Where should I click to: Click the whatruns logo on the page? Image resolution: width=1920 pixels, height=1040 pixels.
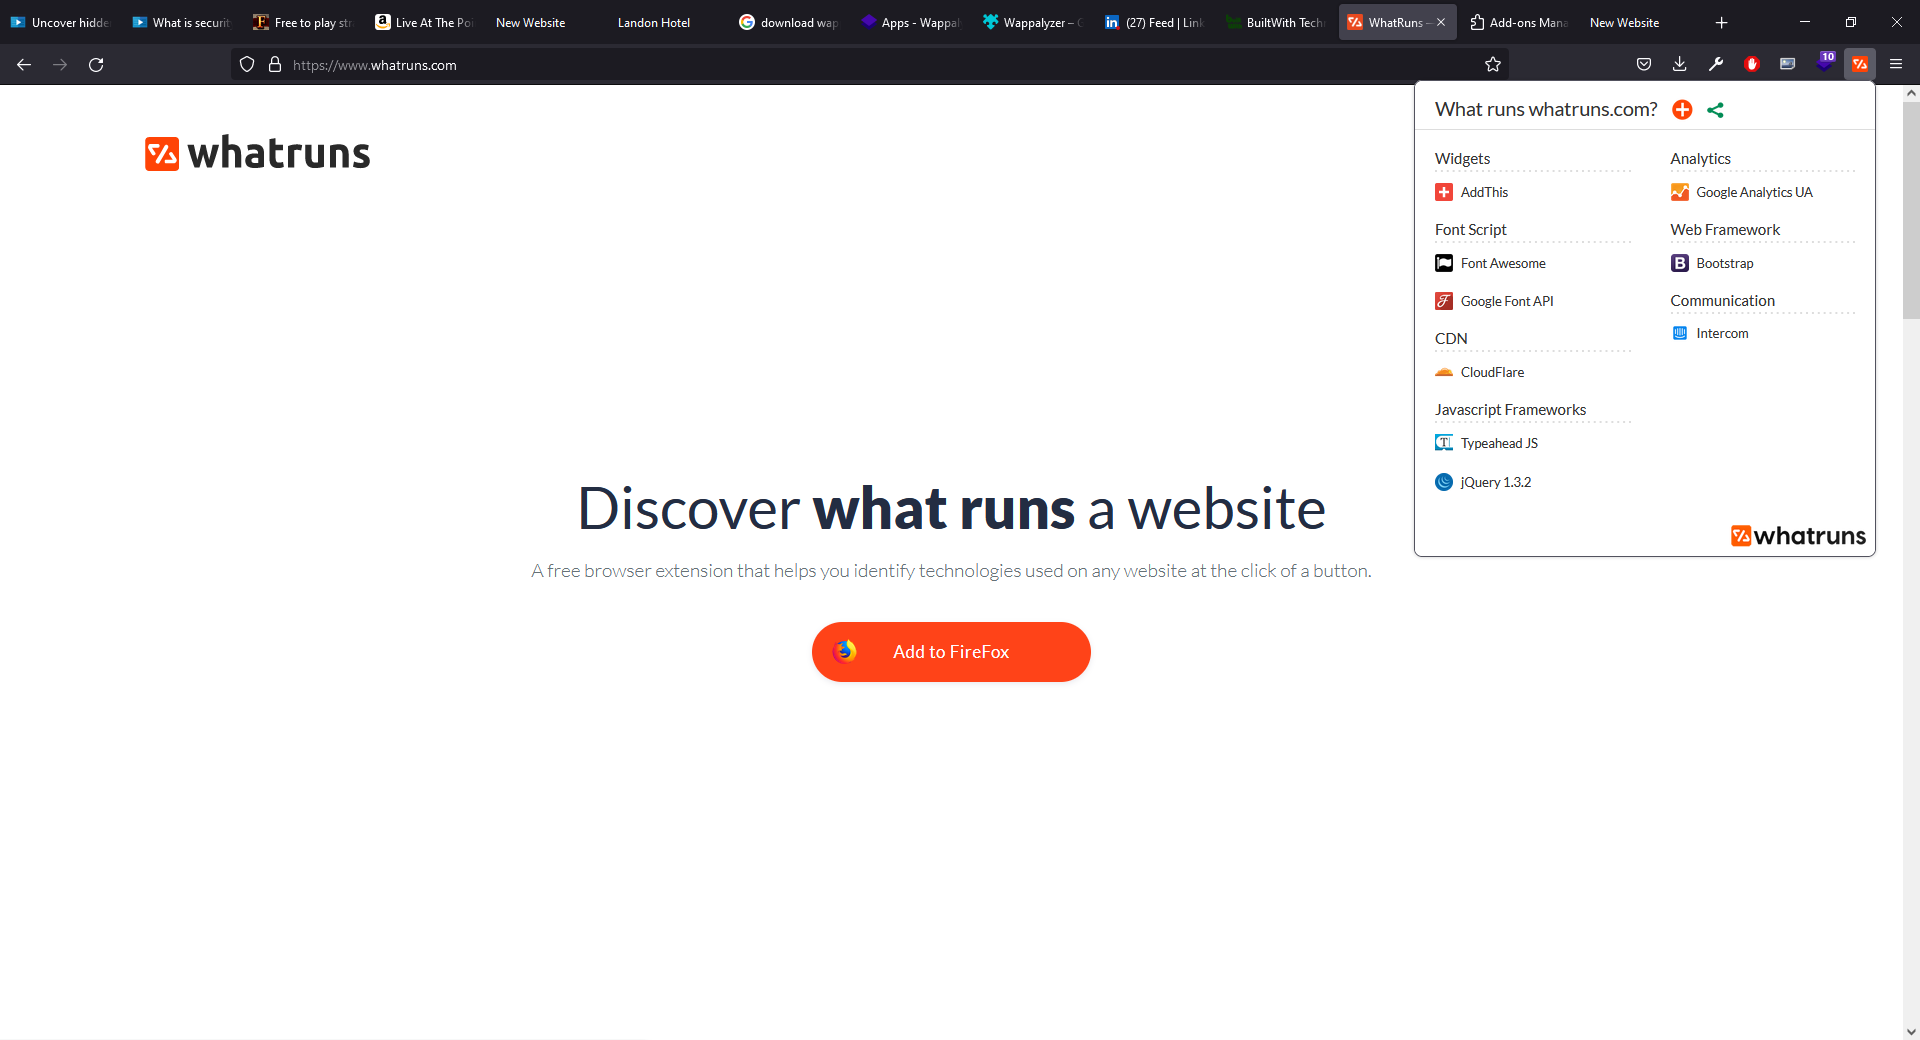pyautogui.click(x=258, y=153)
